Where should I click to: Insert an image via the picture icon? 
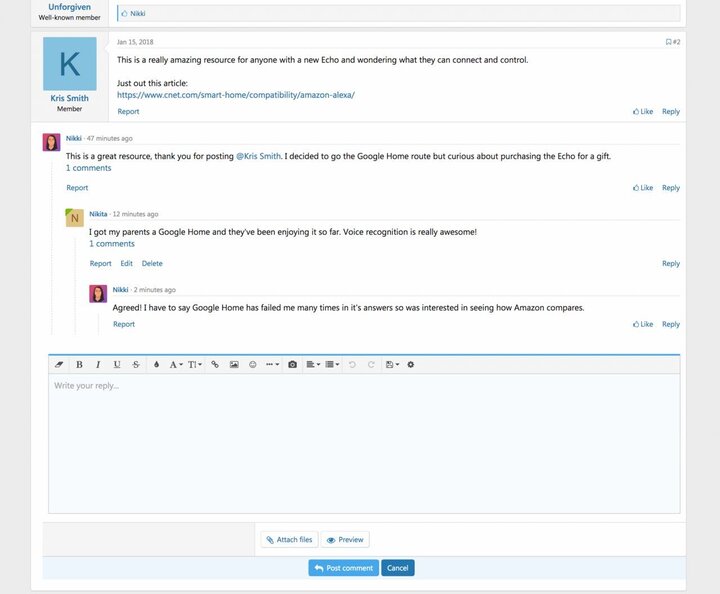click(234, 365)
